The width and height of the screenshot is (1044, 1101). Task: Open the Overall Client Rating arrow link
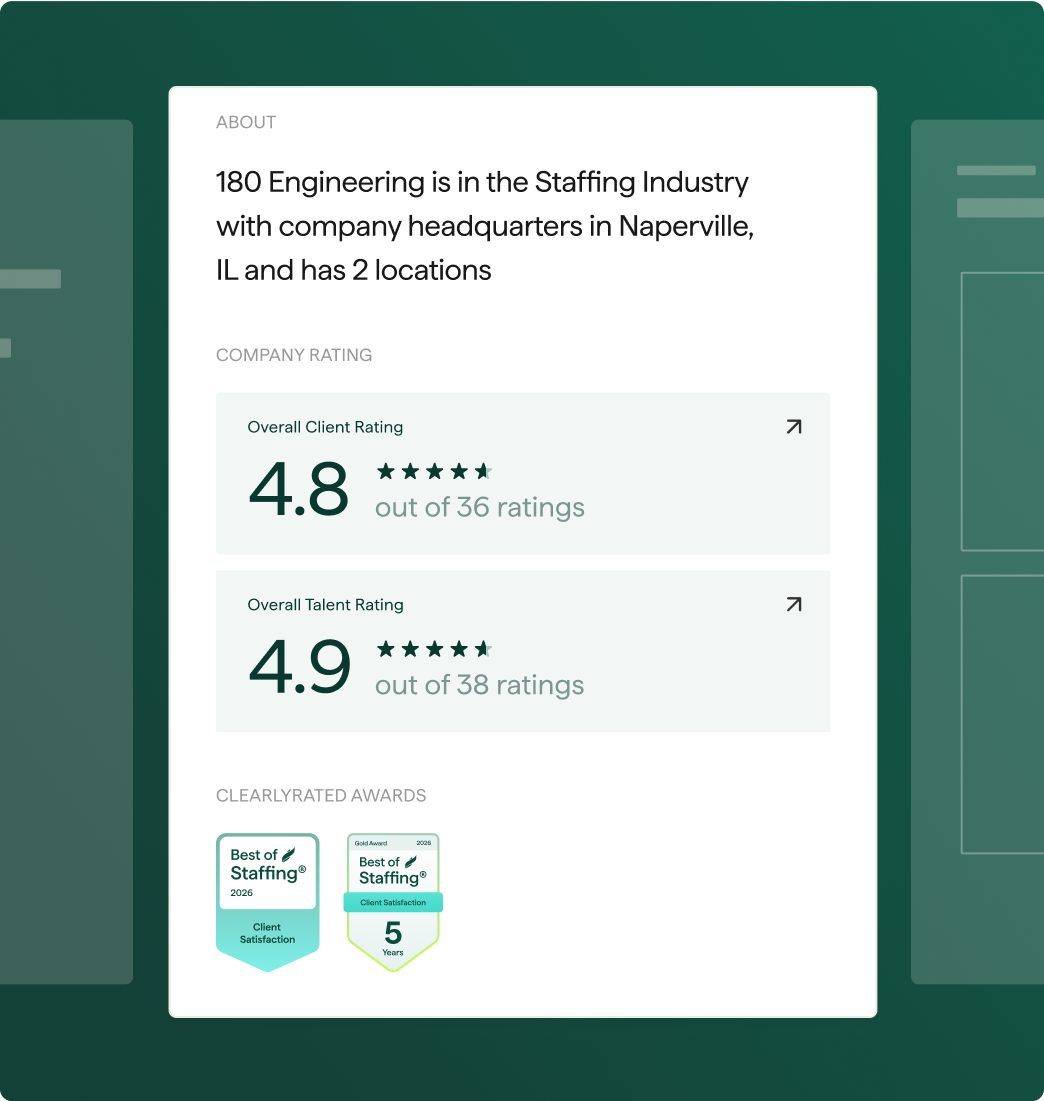pyautogui.click(x=793, y=427)
